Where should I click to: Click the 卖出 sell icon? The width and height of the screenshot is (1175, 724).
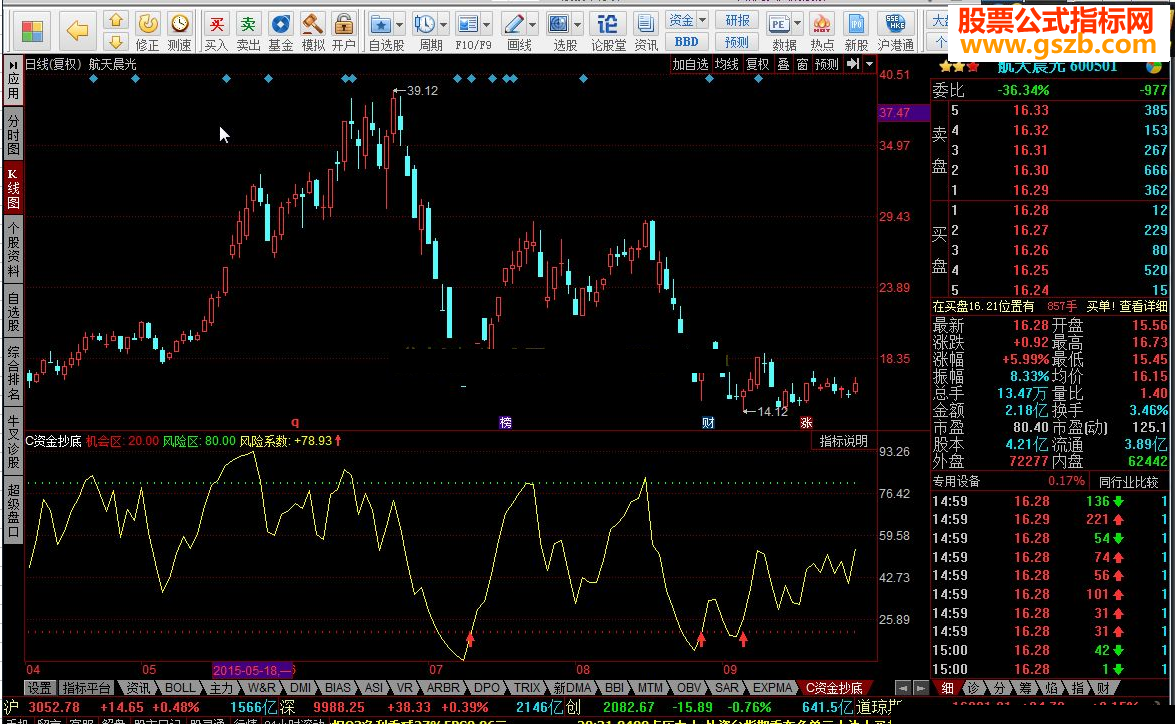[248, 31]
